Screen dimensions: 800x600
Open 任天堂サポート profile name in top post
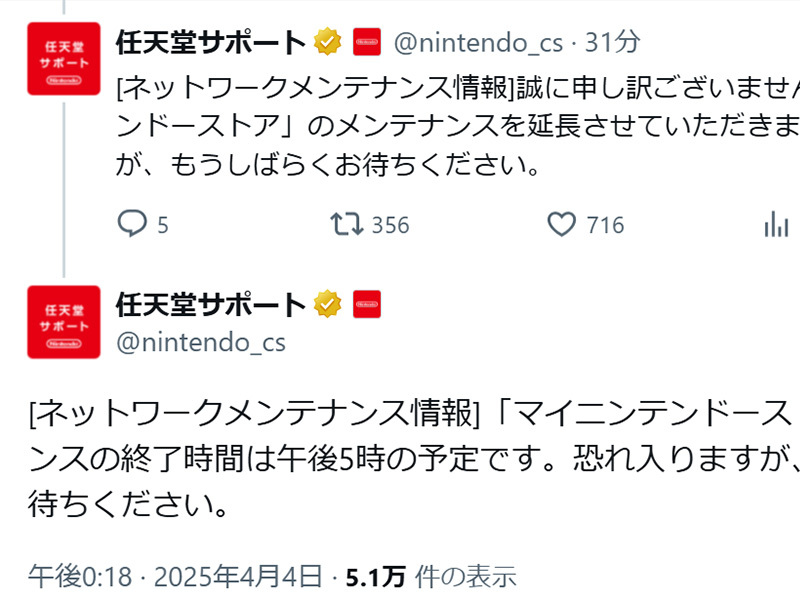click(210, 42)
